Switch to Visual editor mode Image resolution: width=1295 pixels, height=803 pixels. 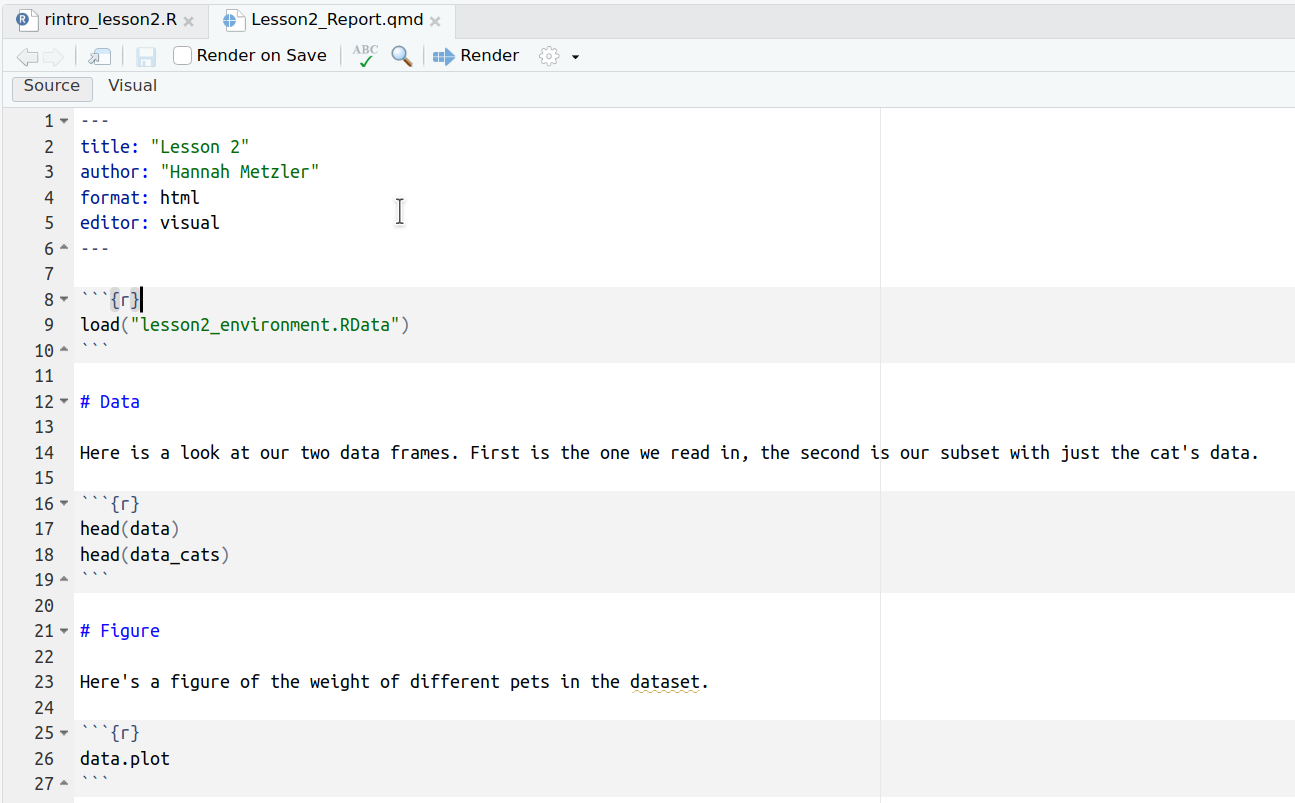132,86
